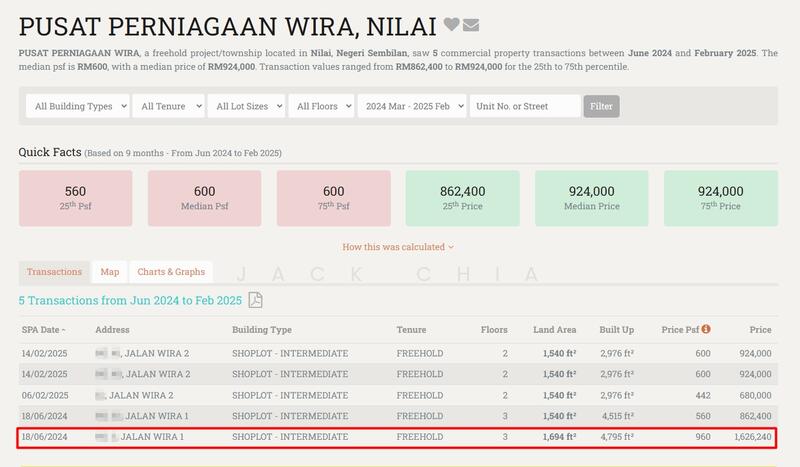Click the envelope email alert icon

click(471, 25)
